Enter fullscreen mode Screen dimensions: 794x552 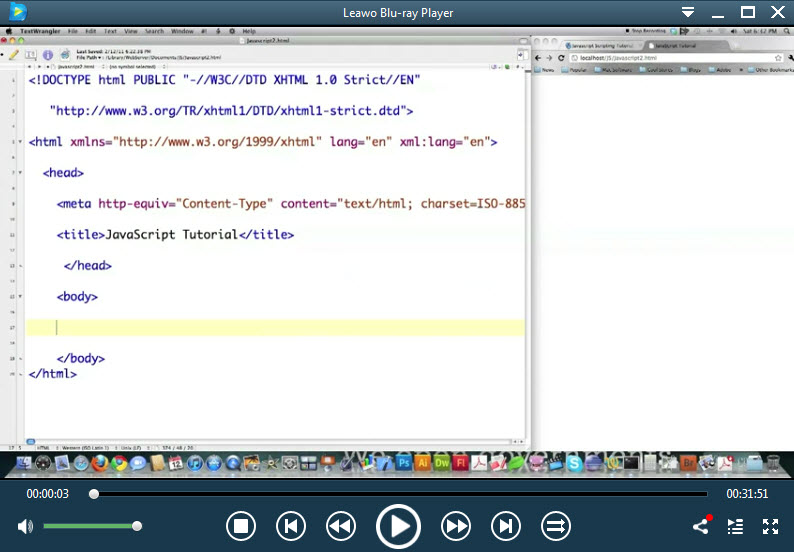[x=770, y=527]
